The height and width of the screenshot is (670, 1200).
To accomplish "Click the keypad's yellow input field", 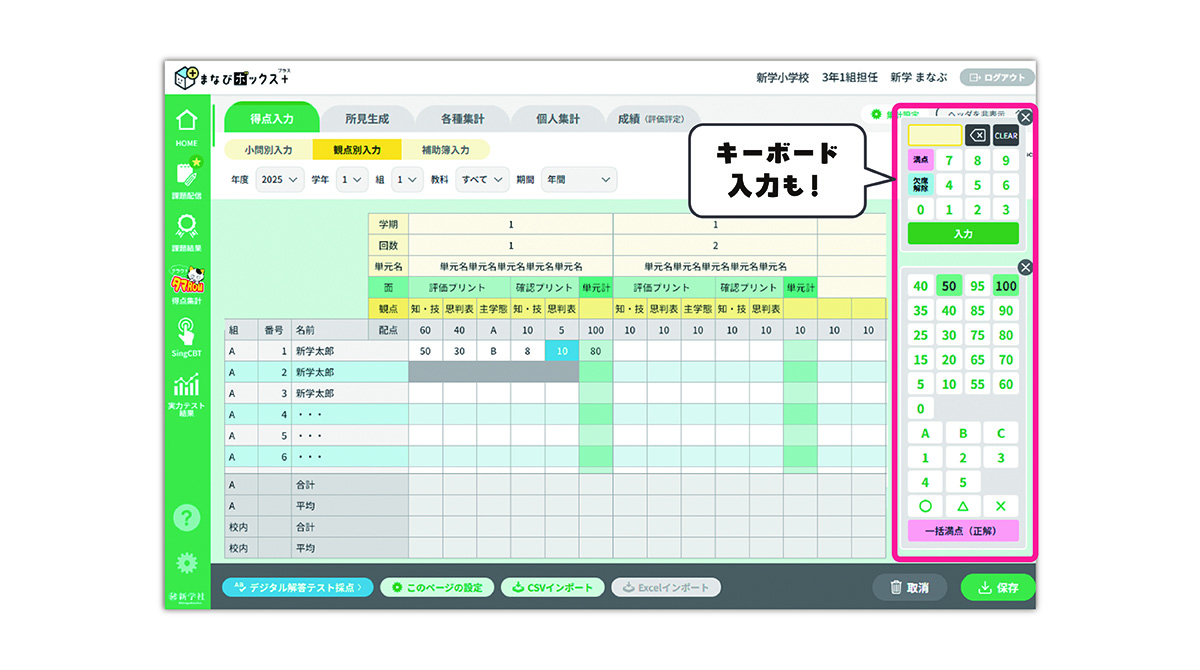I will (x=934, y=136).
